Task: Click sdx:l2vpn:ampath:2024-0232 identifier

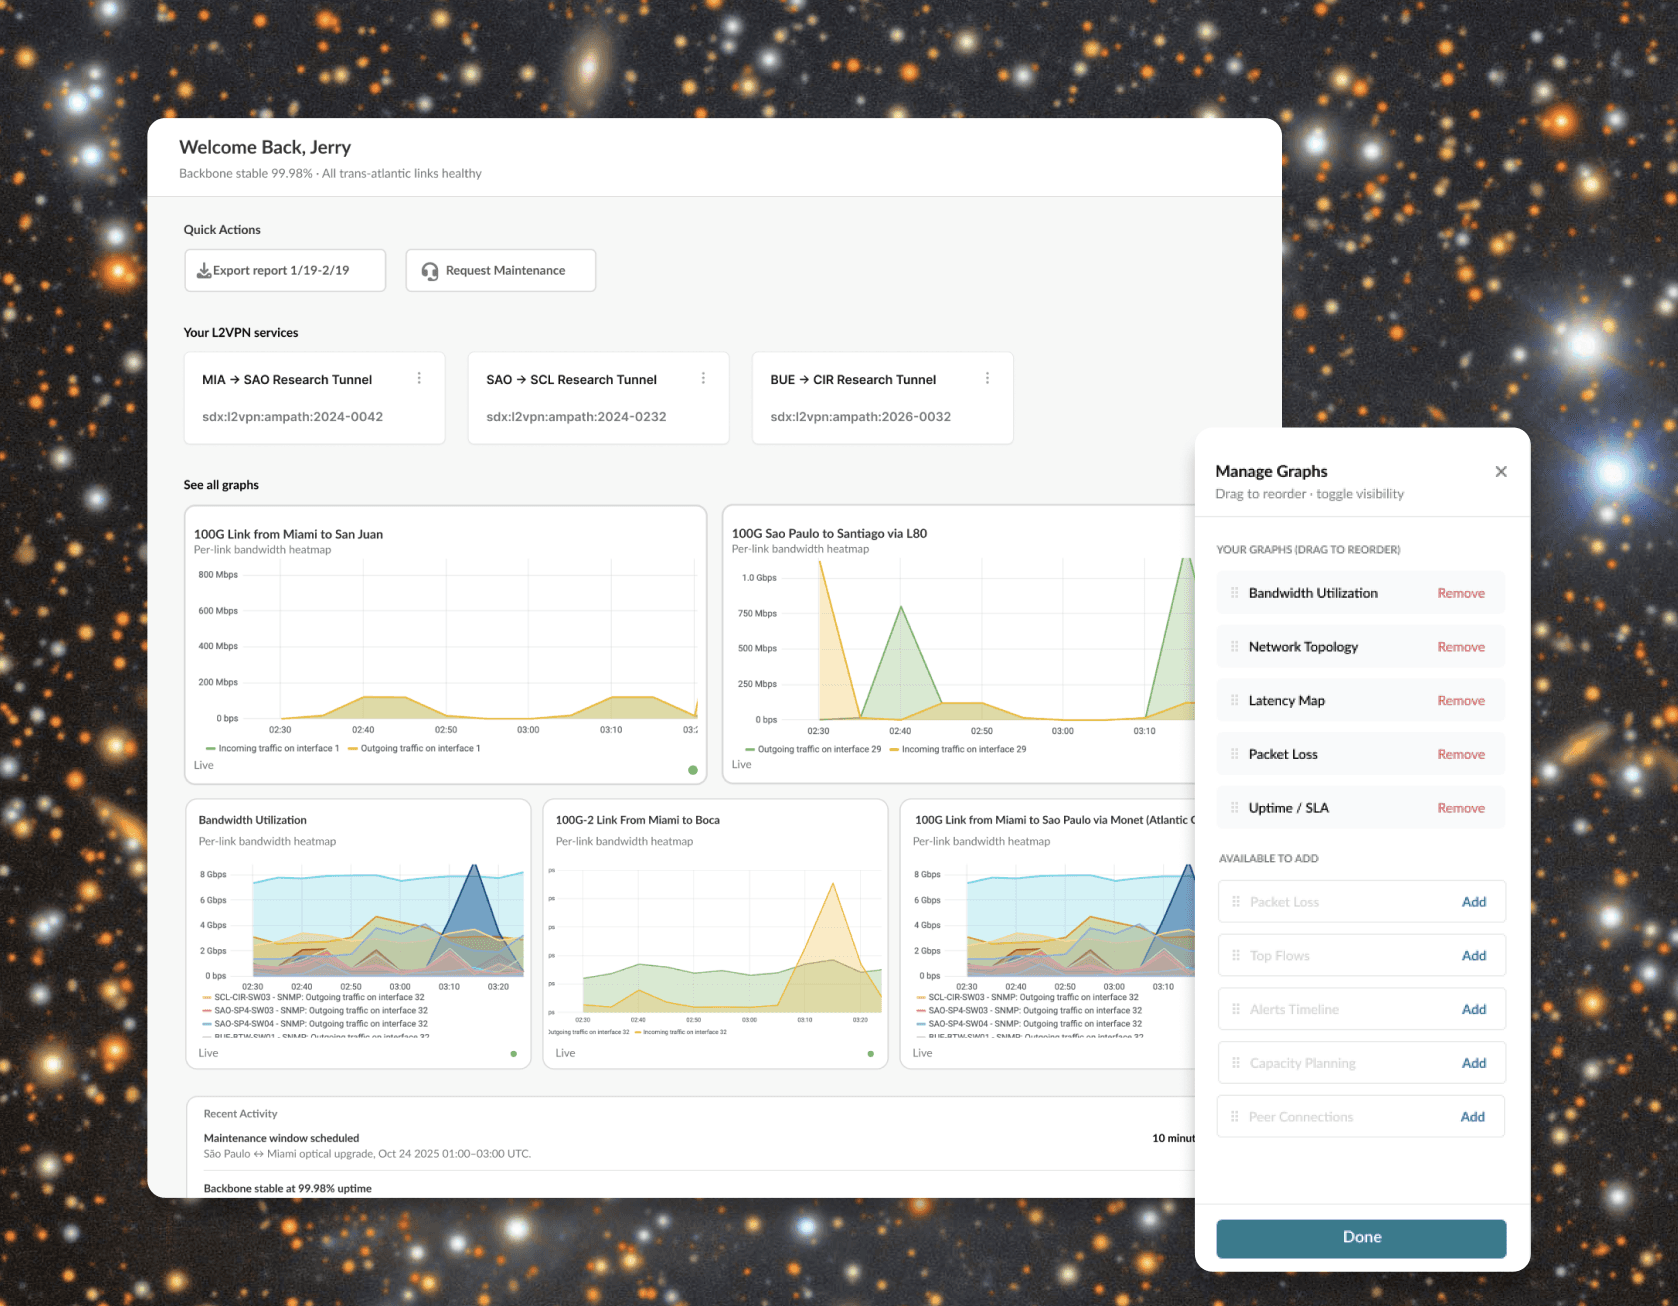Action: click(x=576, y=417)
